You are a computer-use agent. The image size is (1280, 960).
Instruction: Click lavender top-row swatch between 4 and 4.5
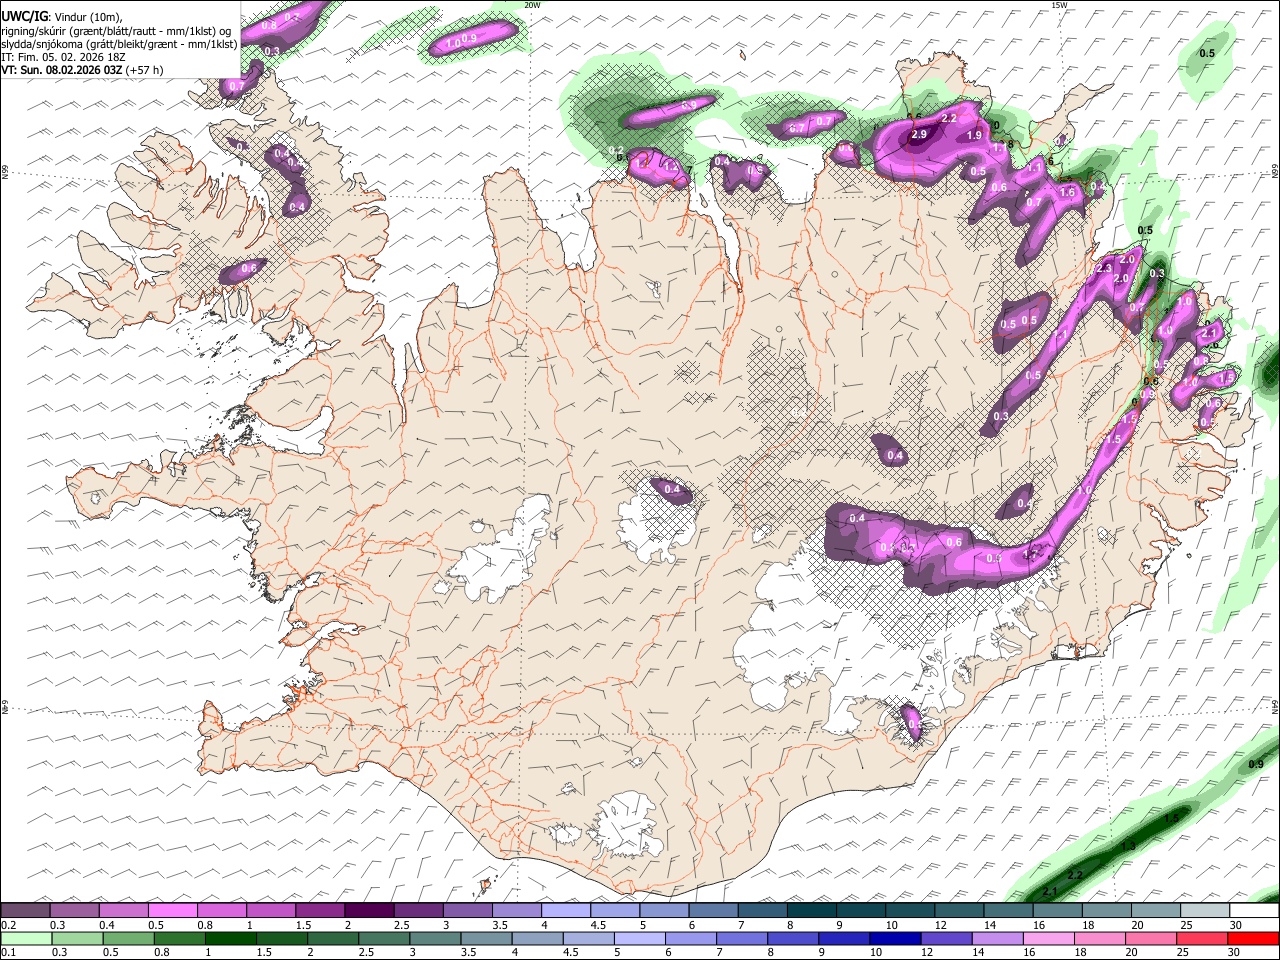pyautogui.click(x=565, y=911)
